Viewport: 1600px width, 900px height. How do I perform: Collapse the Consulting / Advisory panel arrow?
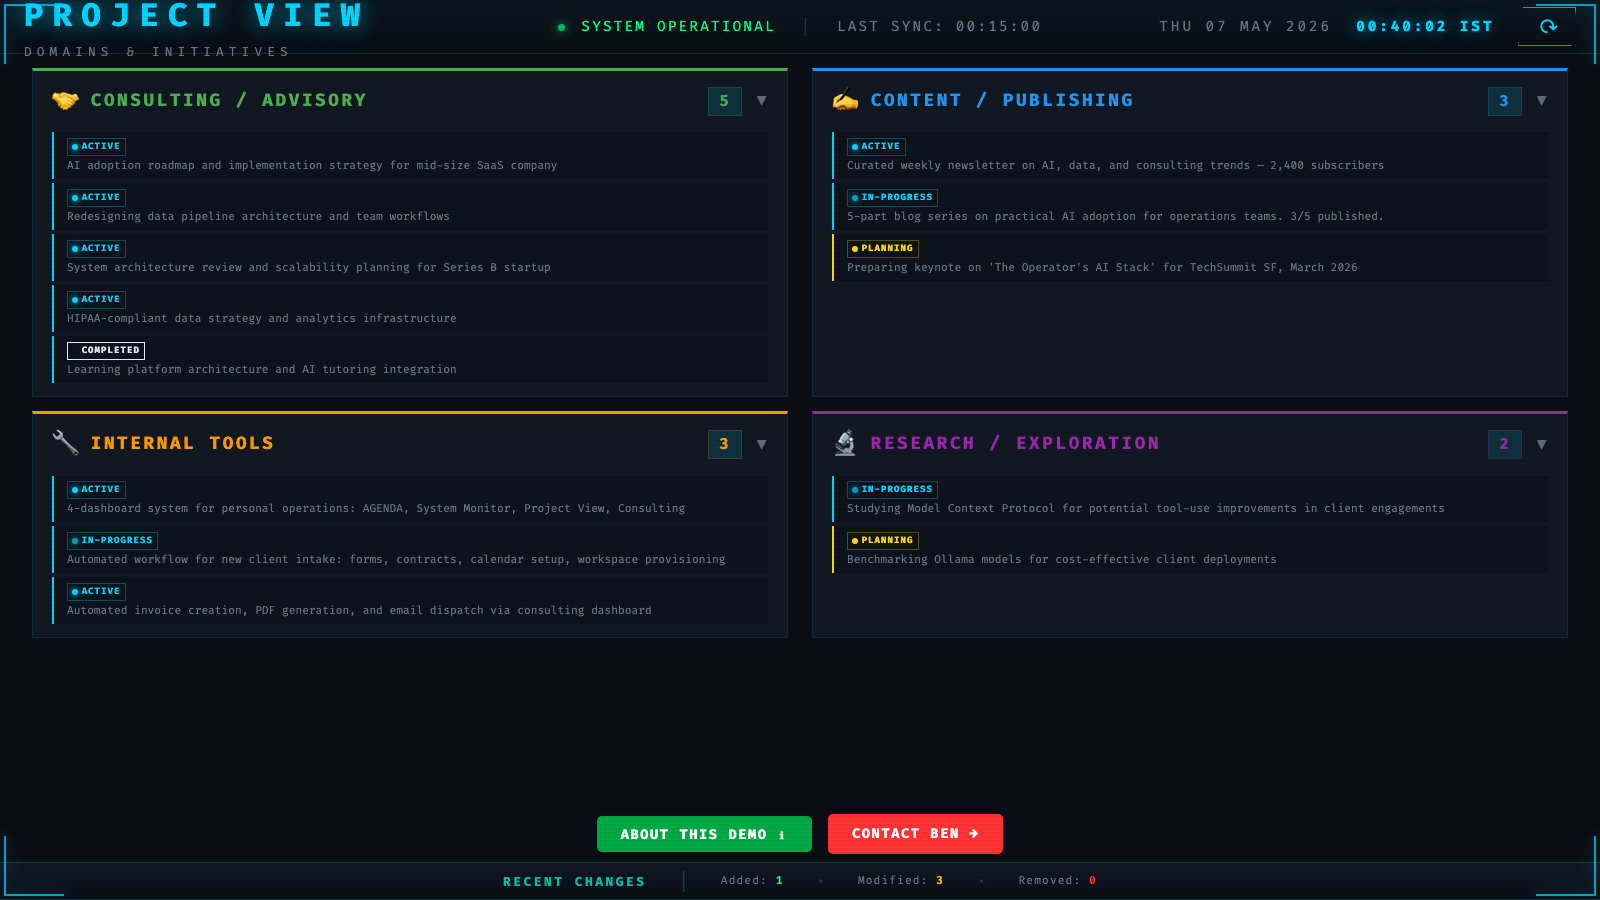762,101
